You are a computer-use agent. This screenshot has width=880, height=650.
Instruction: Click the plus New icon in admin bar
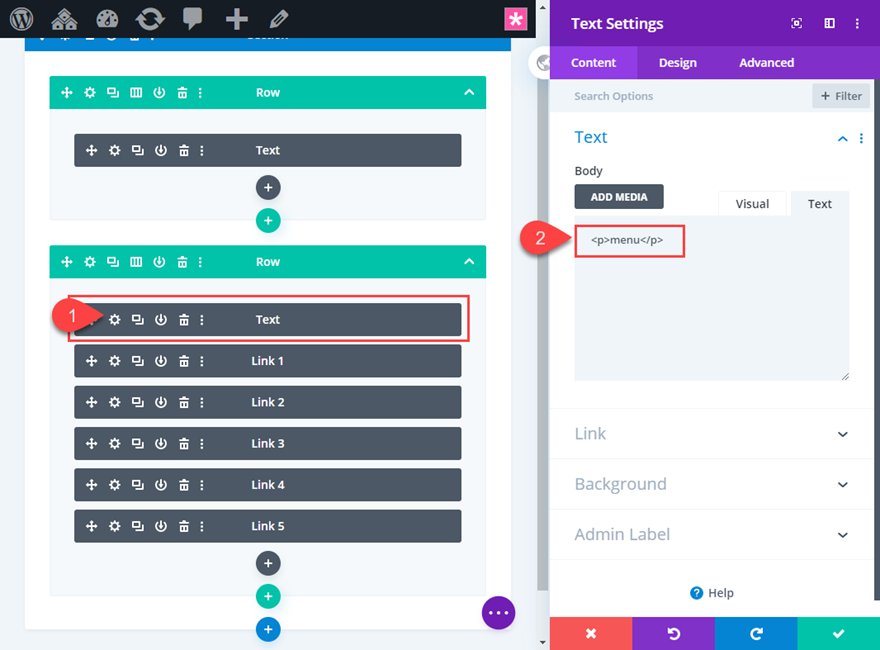coord(236,19)
